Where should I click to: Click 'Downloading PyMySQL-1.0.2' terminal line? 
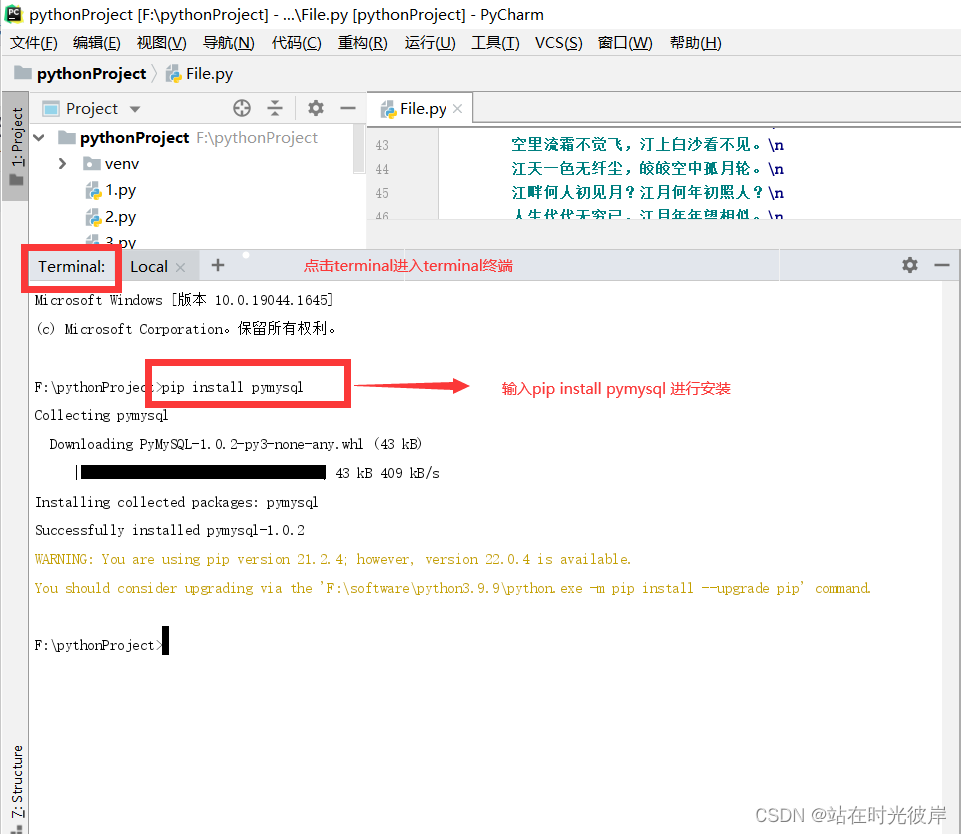(235, 444)
